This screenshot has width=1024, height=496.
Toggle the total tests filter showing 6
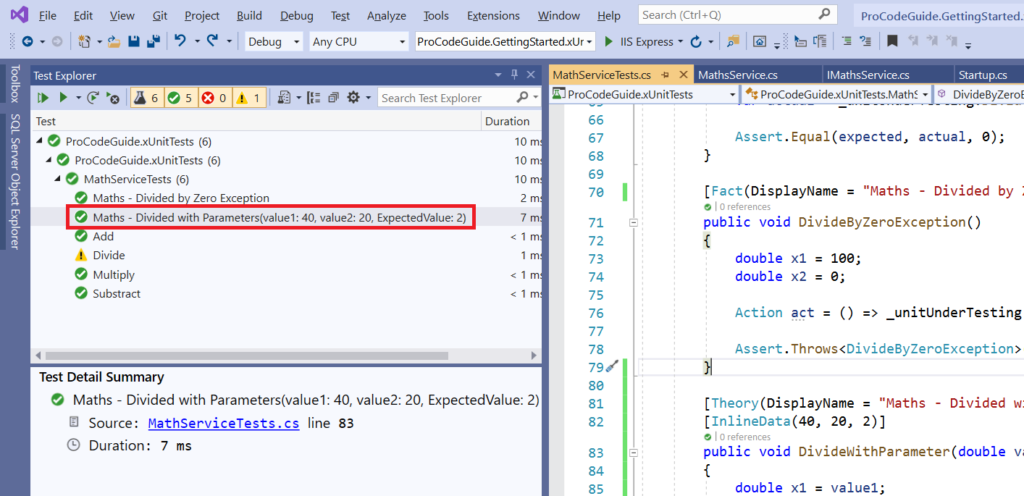coord(146,98)
